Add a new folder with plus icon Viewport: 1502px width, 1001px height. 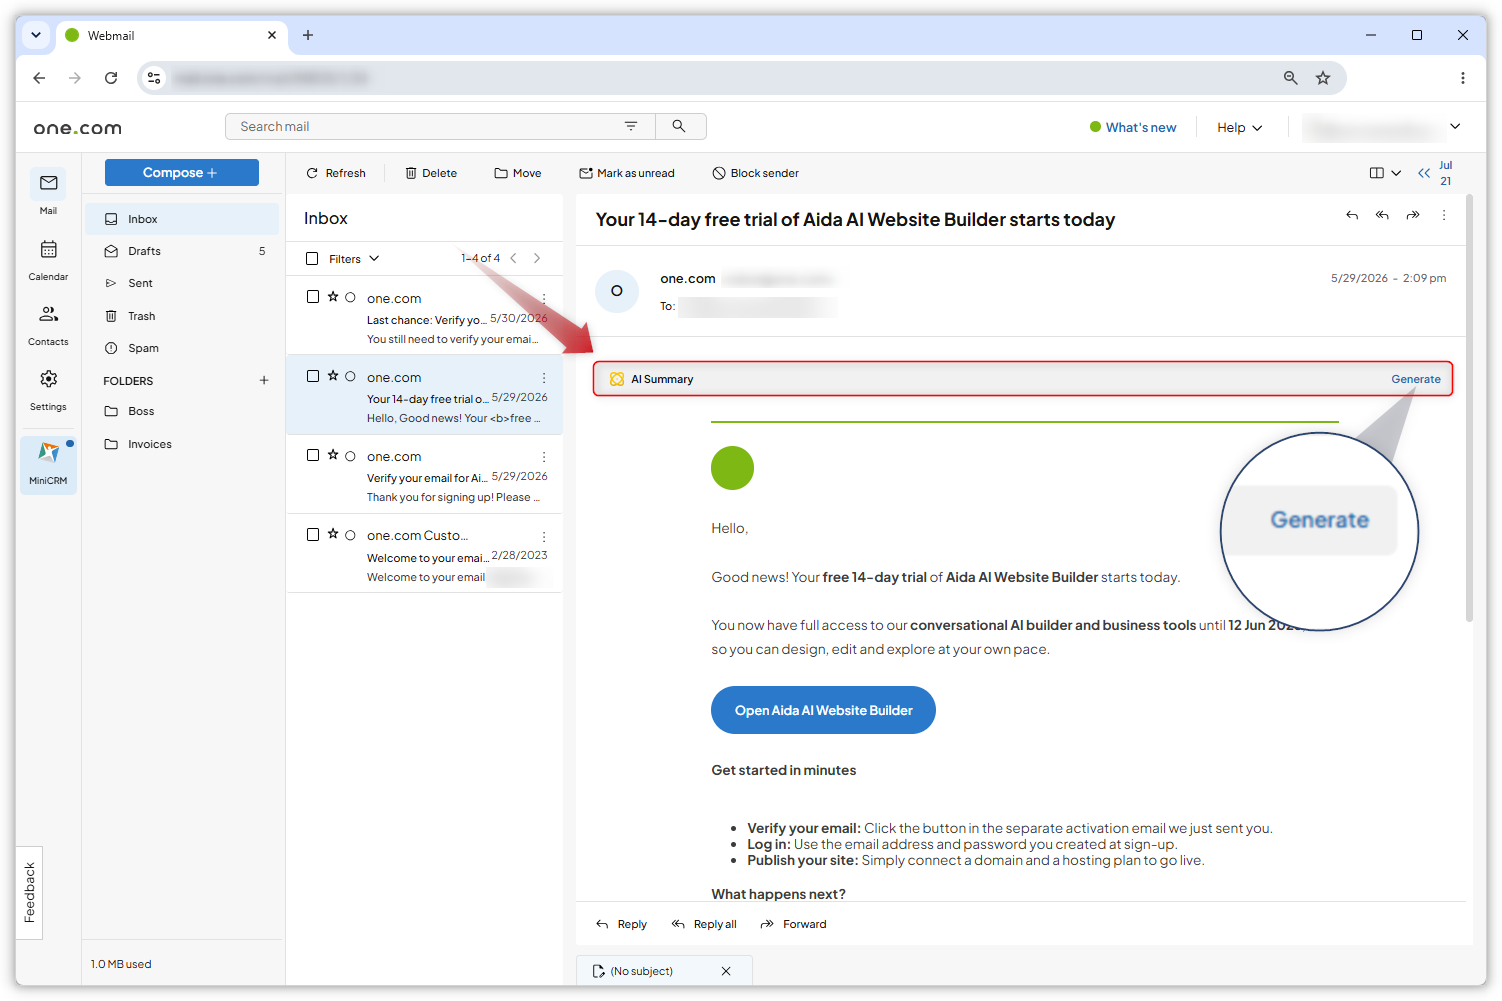click(264, 380)
